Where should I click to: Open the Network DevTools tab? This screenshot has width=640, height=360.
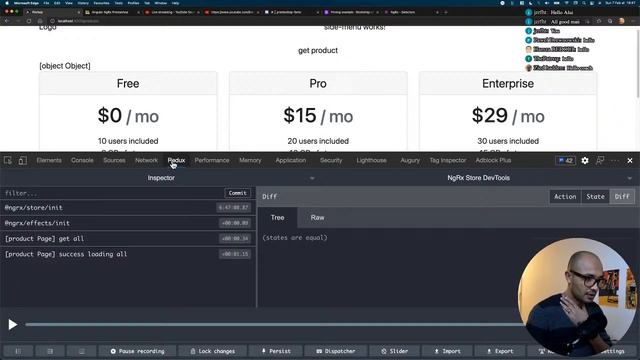146,160
